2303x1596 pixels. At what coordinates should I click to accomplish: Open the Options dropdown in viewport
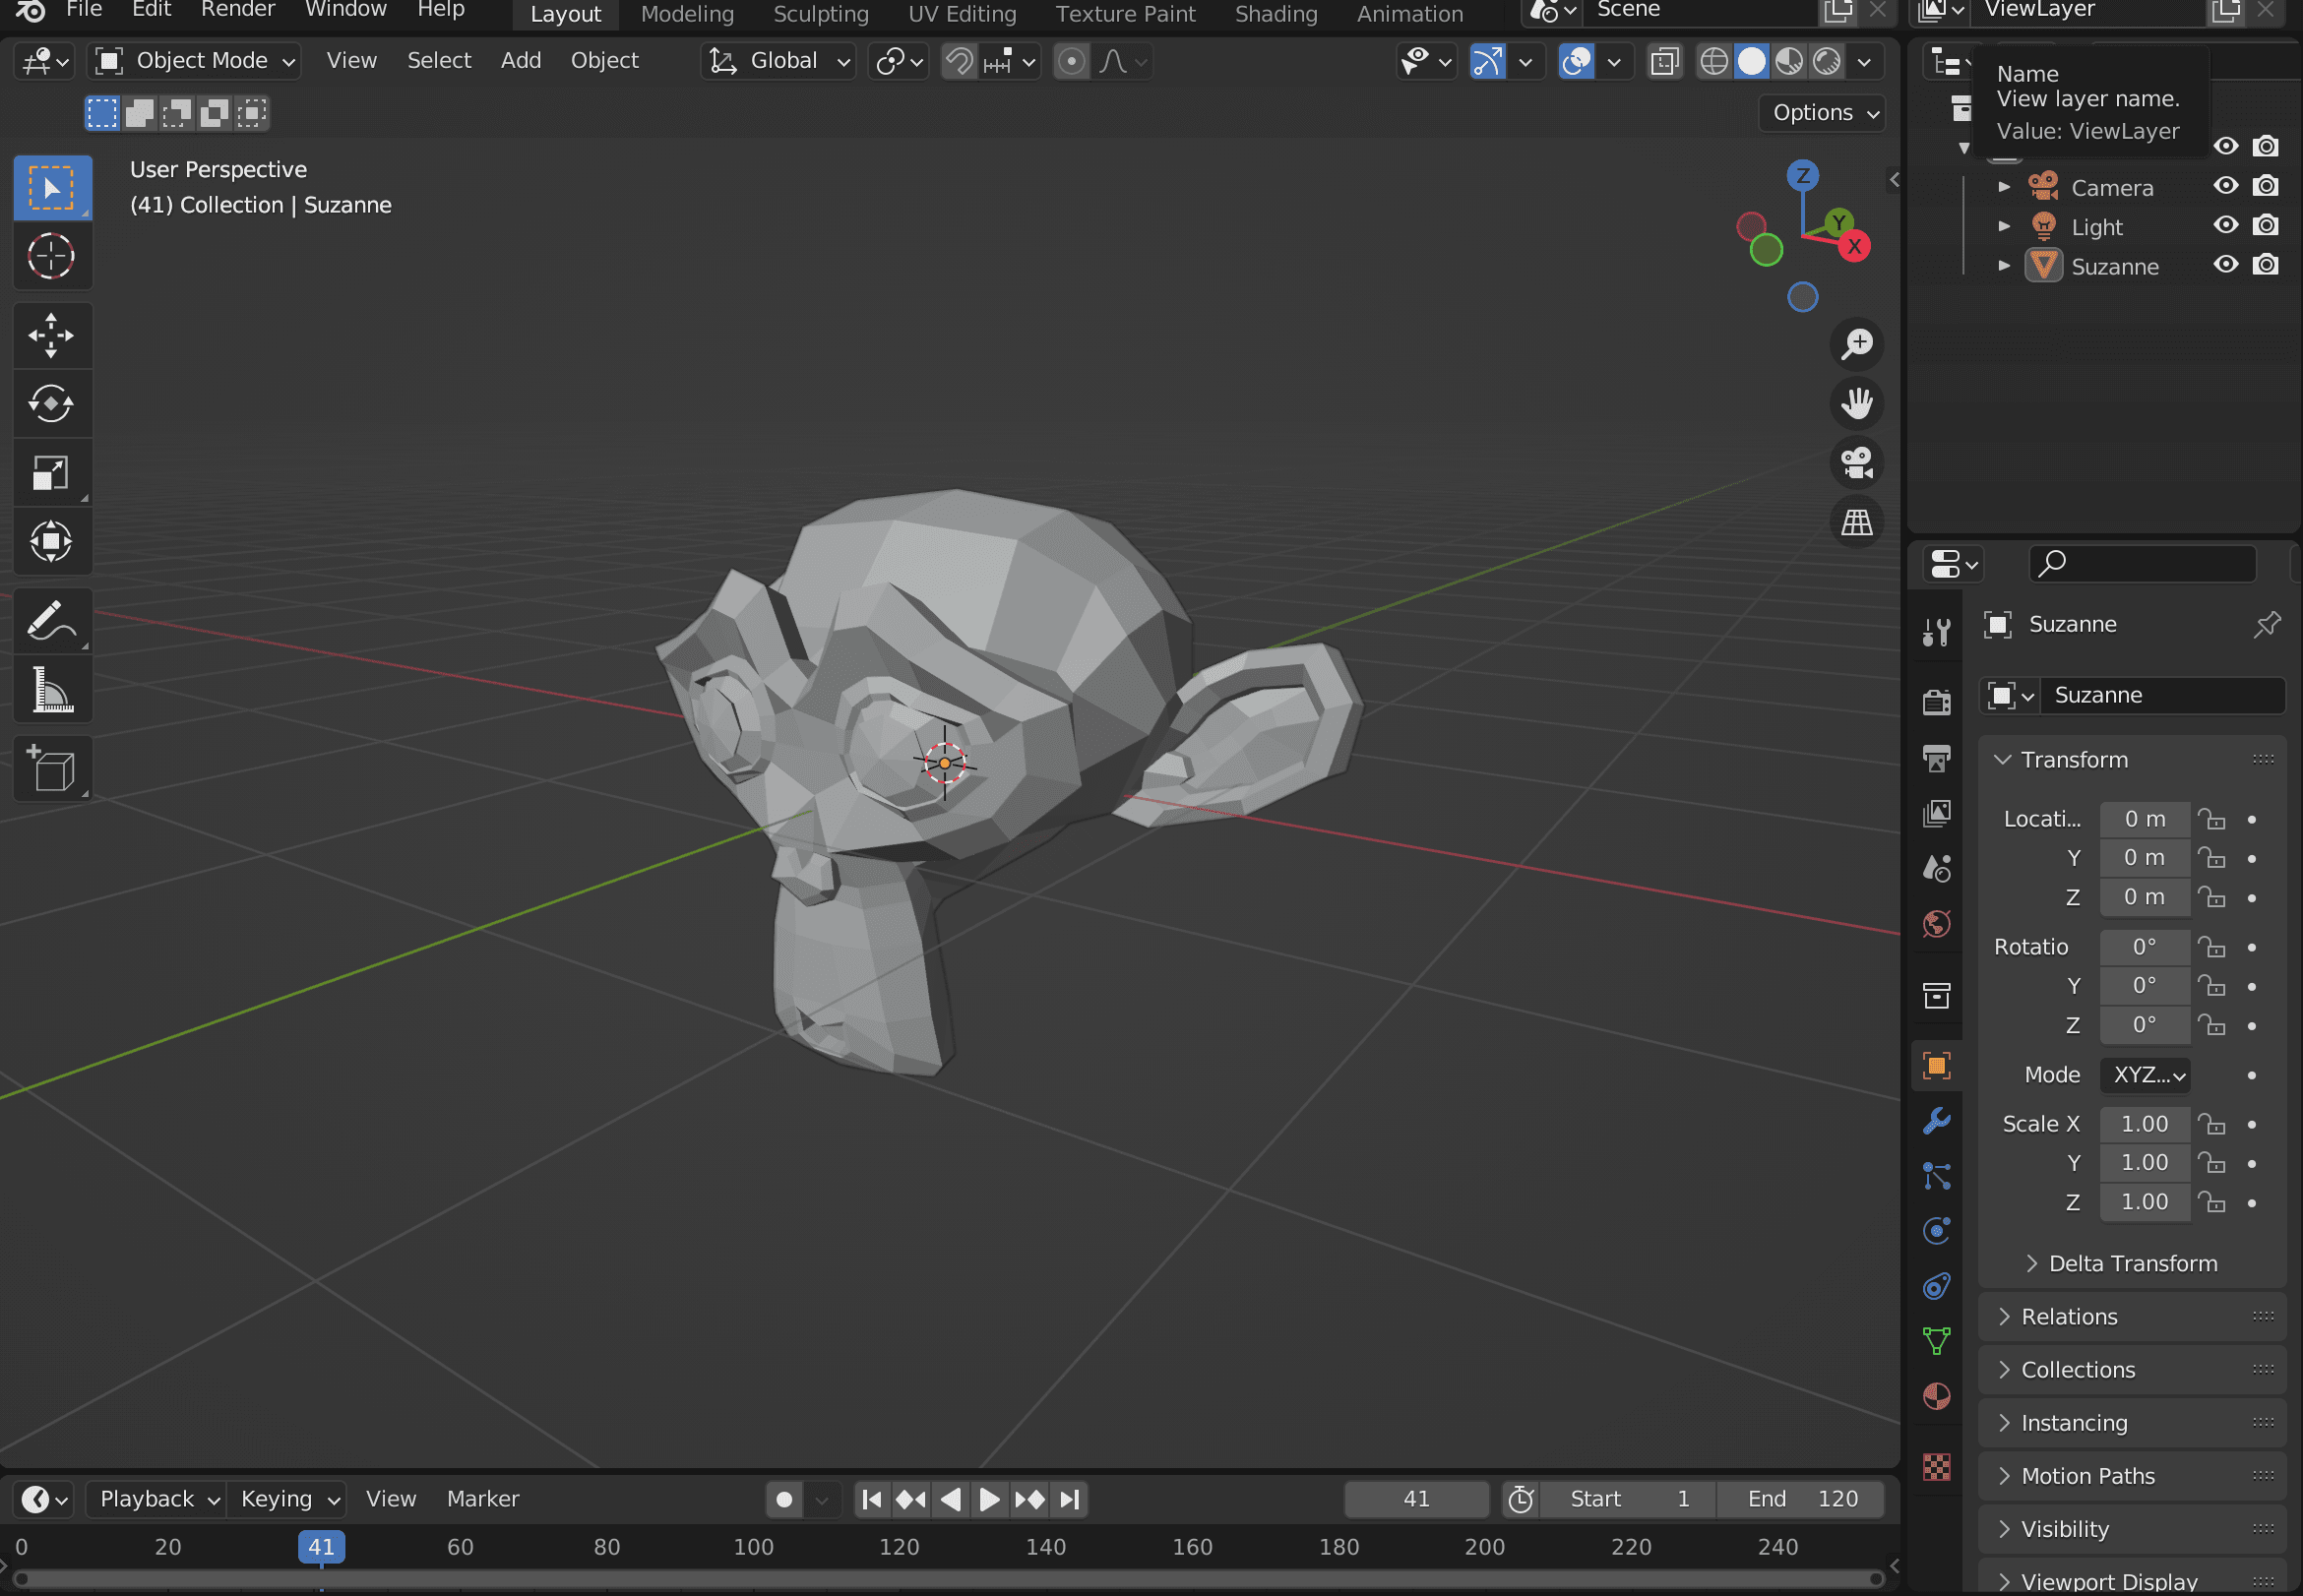[x=1823, y=113]
